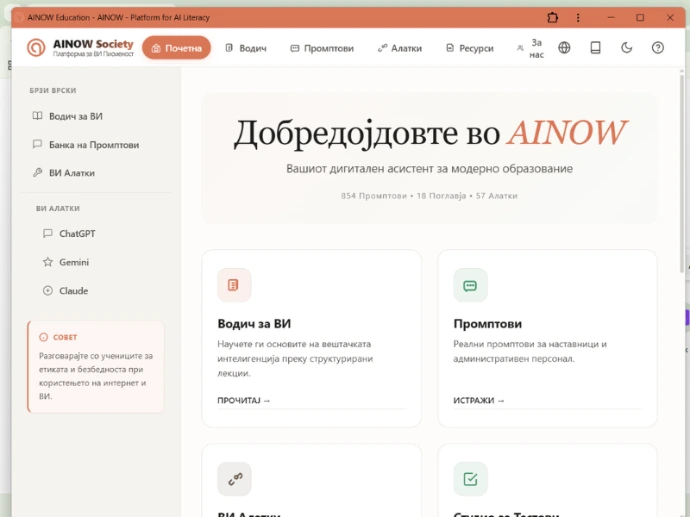Click the red Водич за ВИ card icon

pos(234,285)
